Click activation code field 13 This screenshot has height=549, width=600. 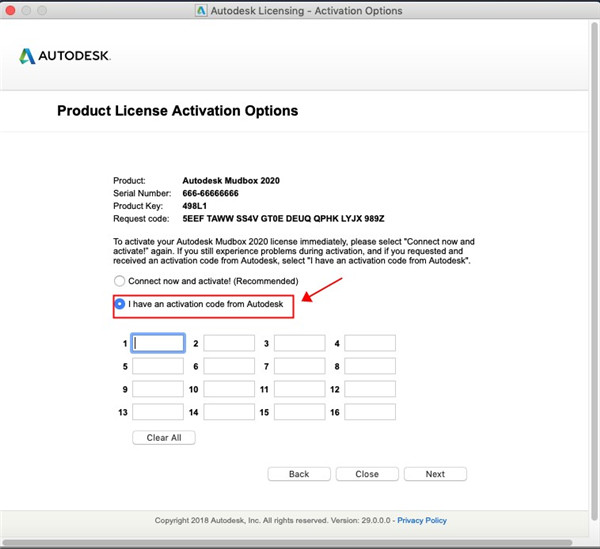[x=158, y=412]
